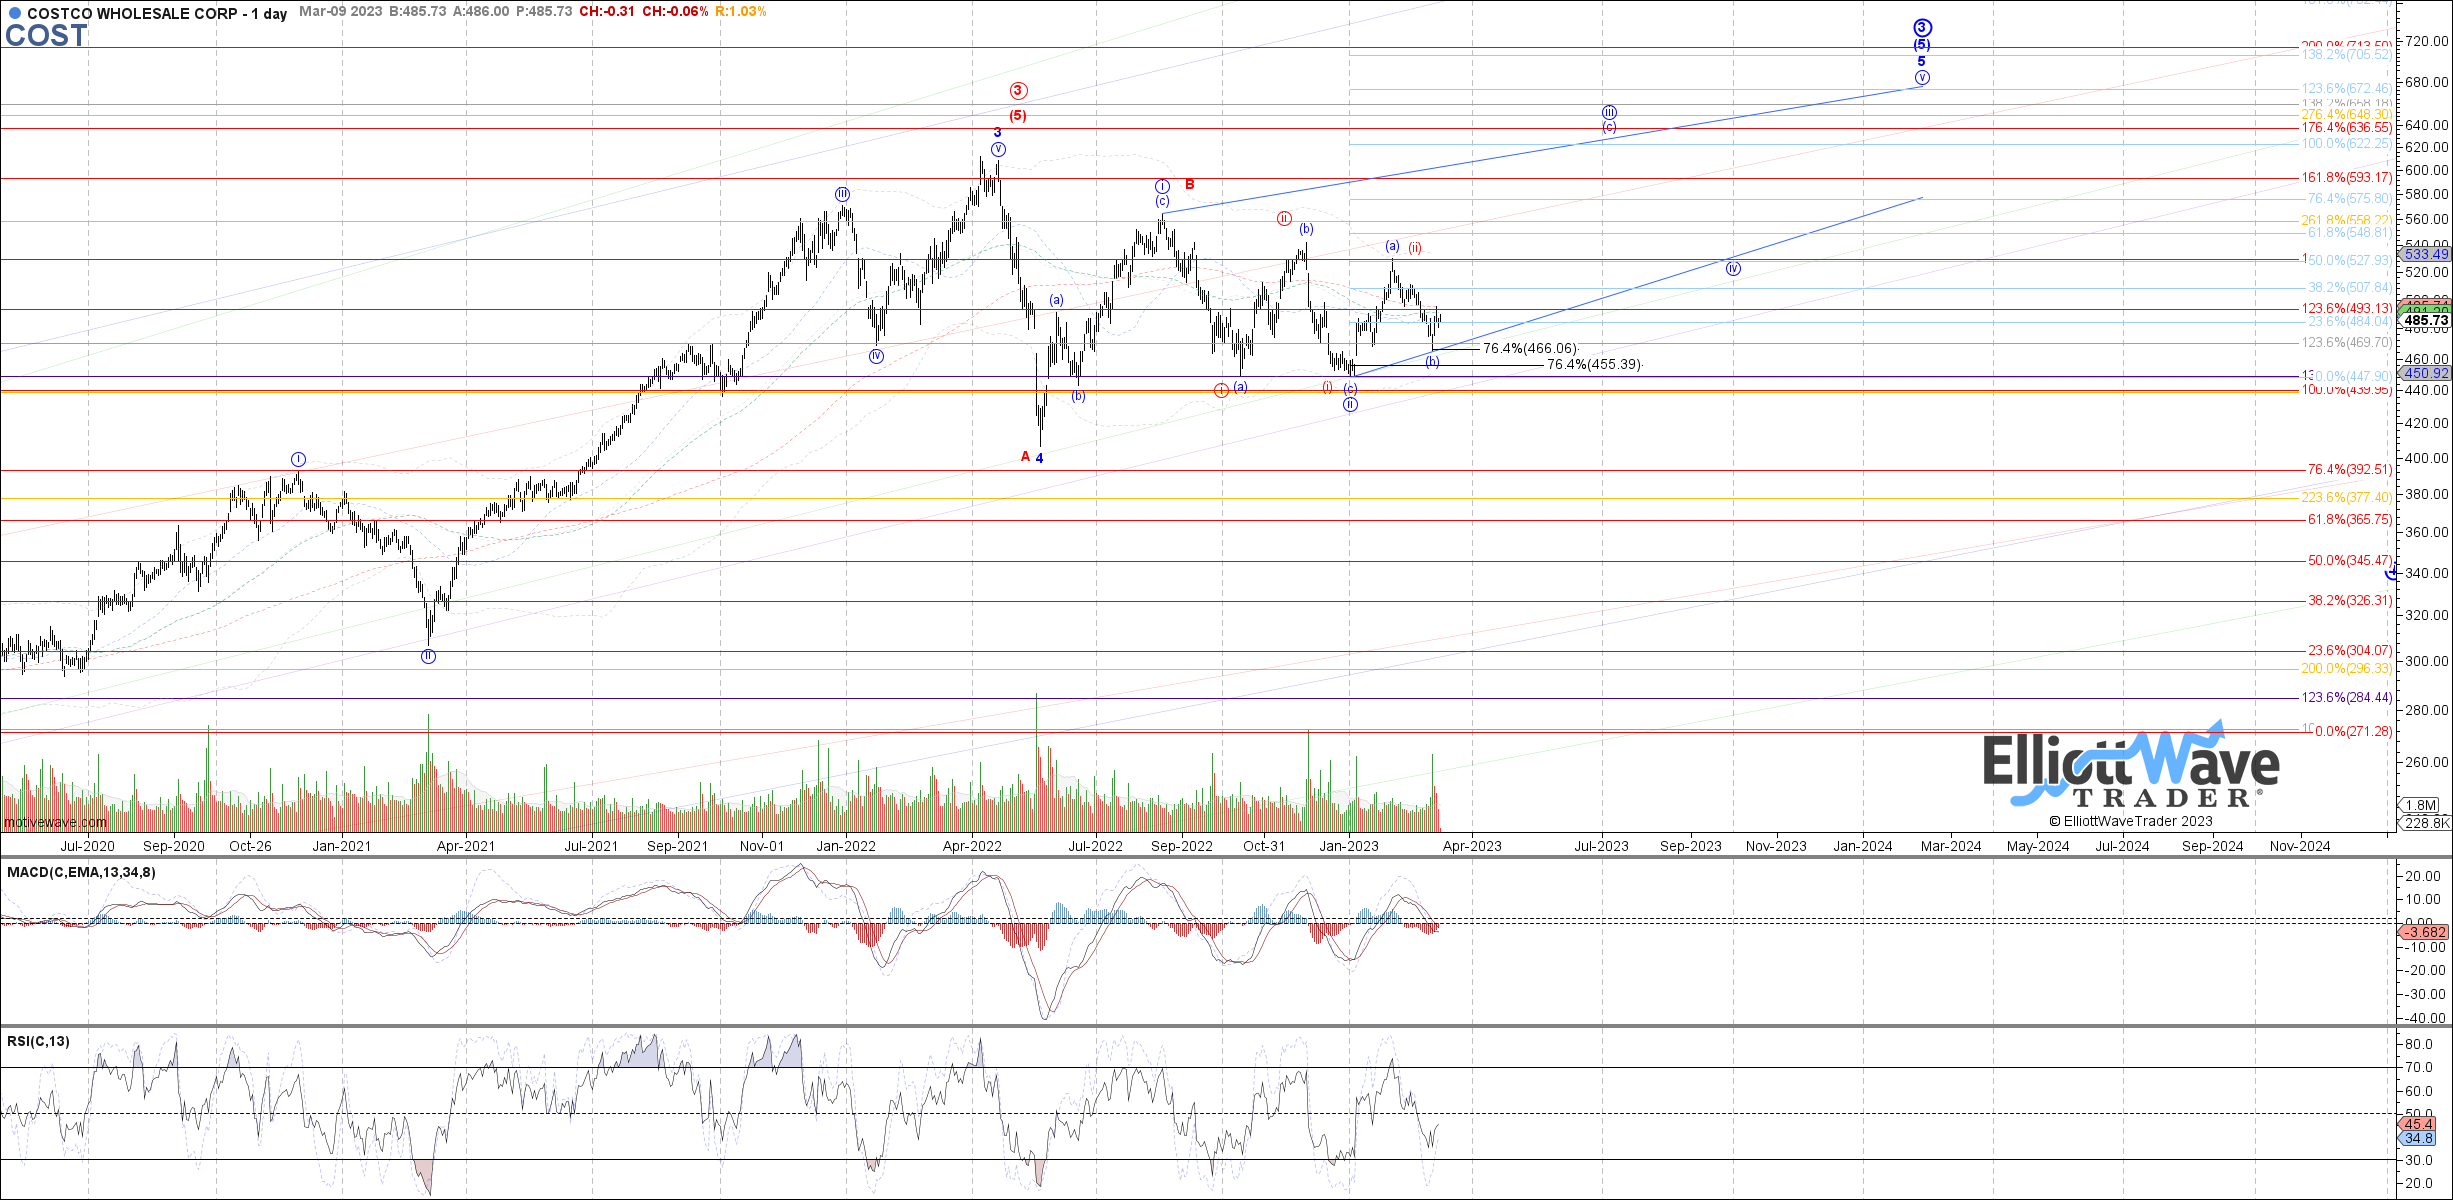
Task: Click the 76.4%(575.80) light-blue extension label
Action: (x=2350, y=199)
